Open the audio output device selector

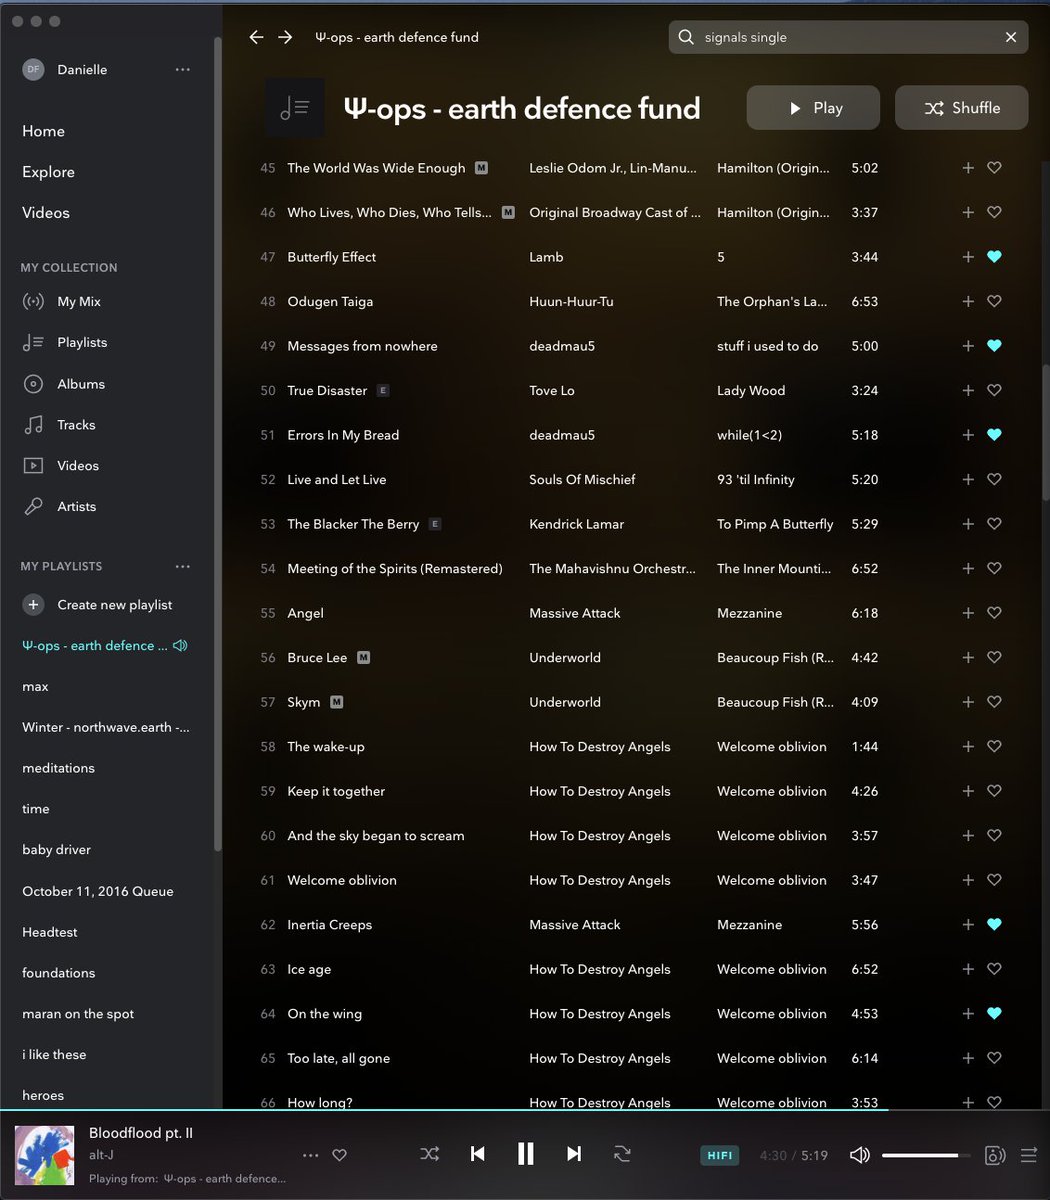click(x=995, y=1155)
